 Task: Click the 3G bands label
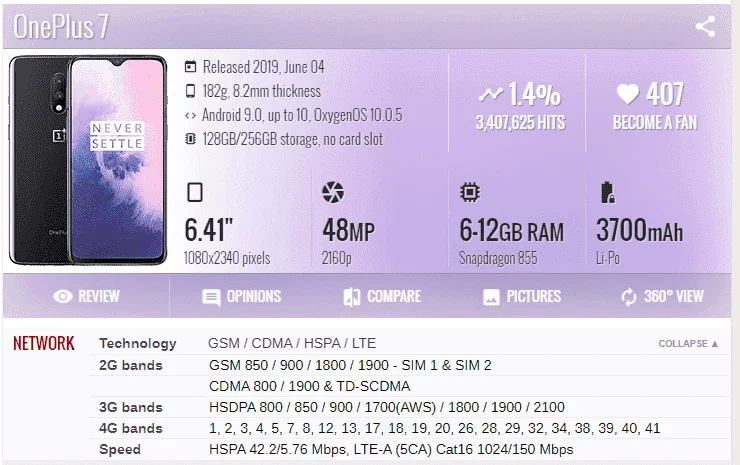[131, 407]
